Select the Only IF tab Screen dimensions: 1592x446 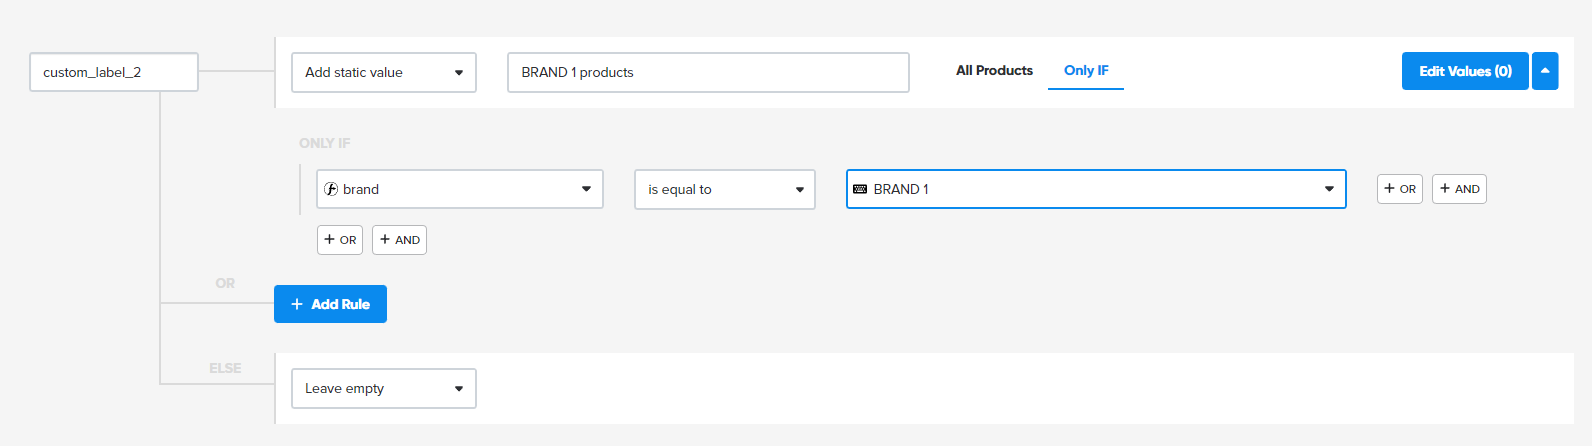coord(1086,70)
